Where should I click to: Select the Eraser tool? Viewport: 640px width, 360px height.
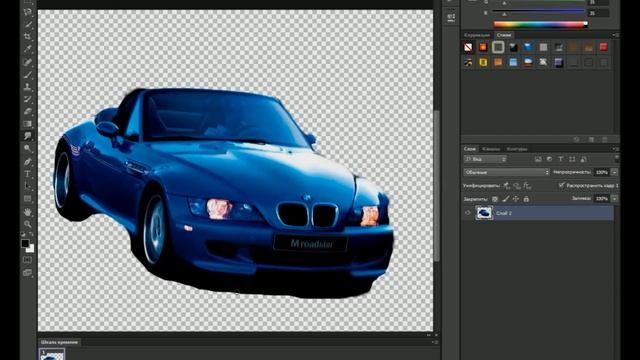pos(27,111)
